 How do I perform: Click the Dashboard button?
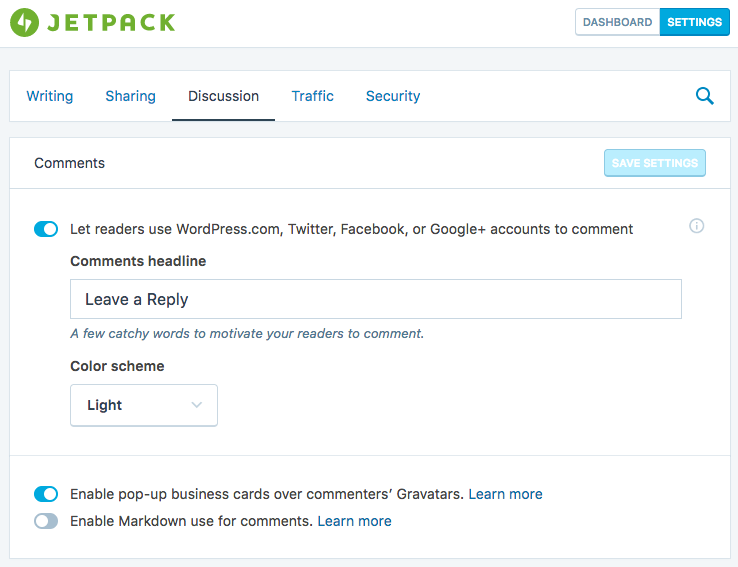(617, 22)
